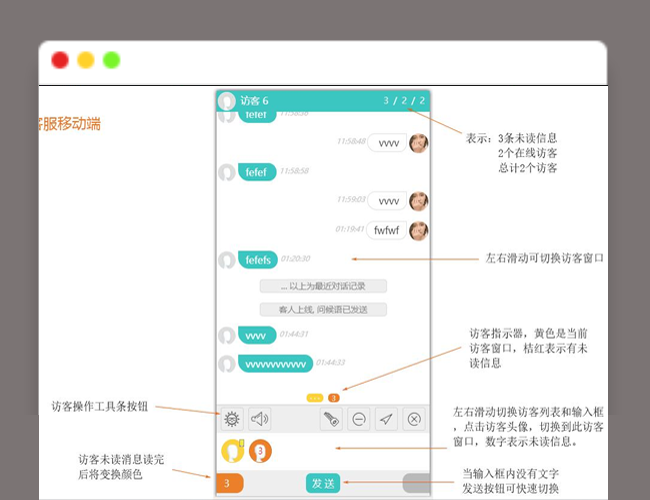This screenshot has width=650, height=500.
Task: Tap the 客人上线, 问候语已发送 system notice
Action: click(x=323, y=310)
